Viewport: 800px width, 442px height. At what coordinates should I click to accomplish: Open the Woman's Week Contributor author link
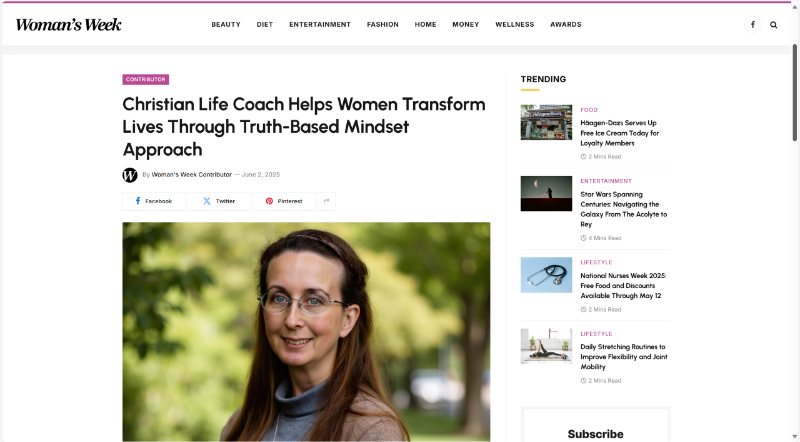pos(191,175)
